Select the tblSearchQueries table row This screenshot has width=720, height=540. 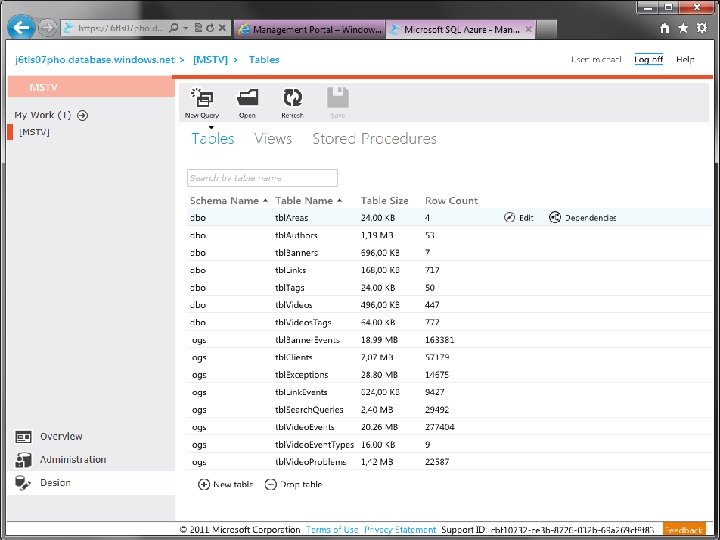coord(450,410)
